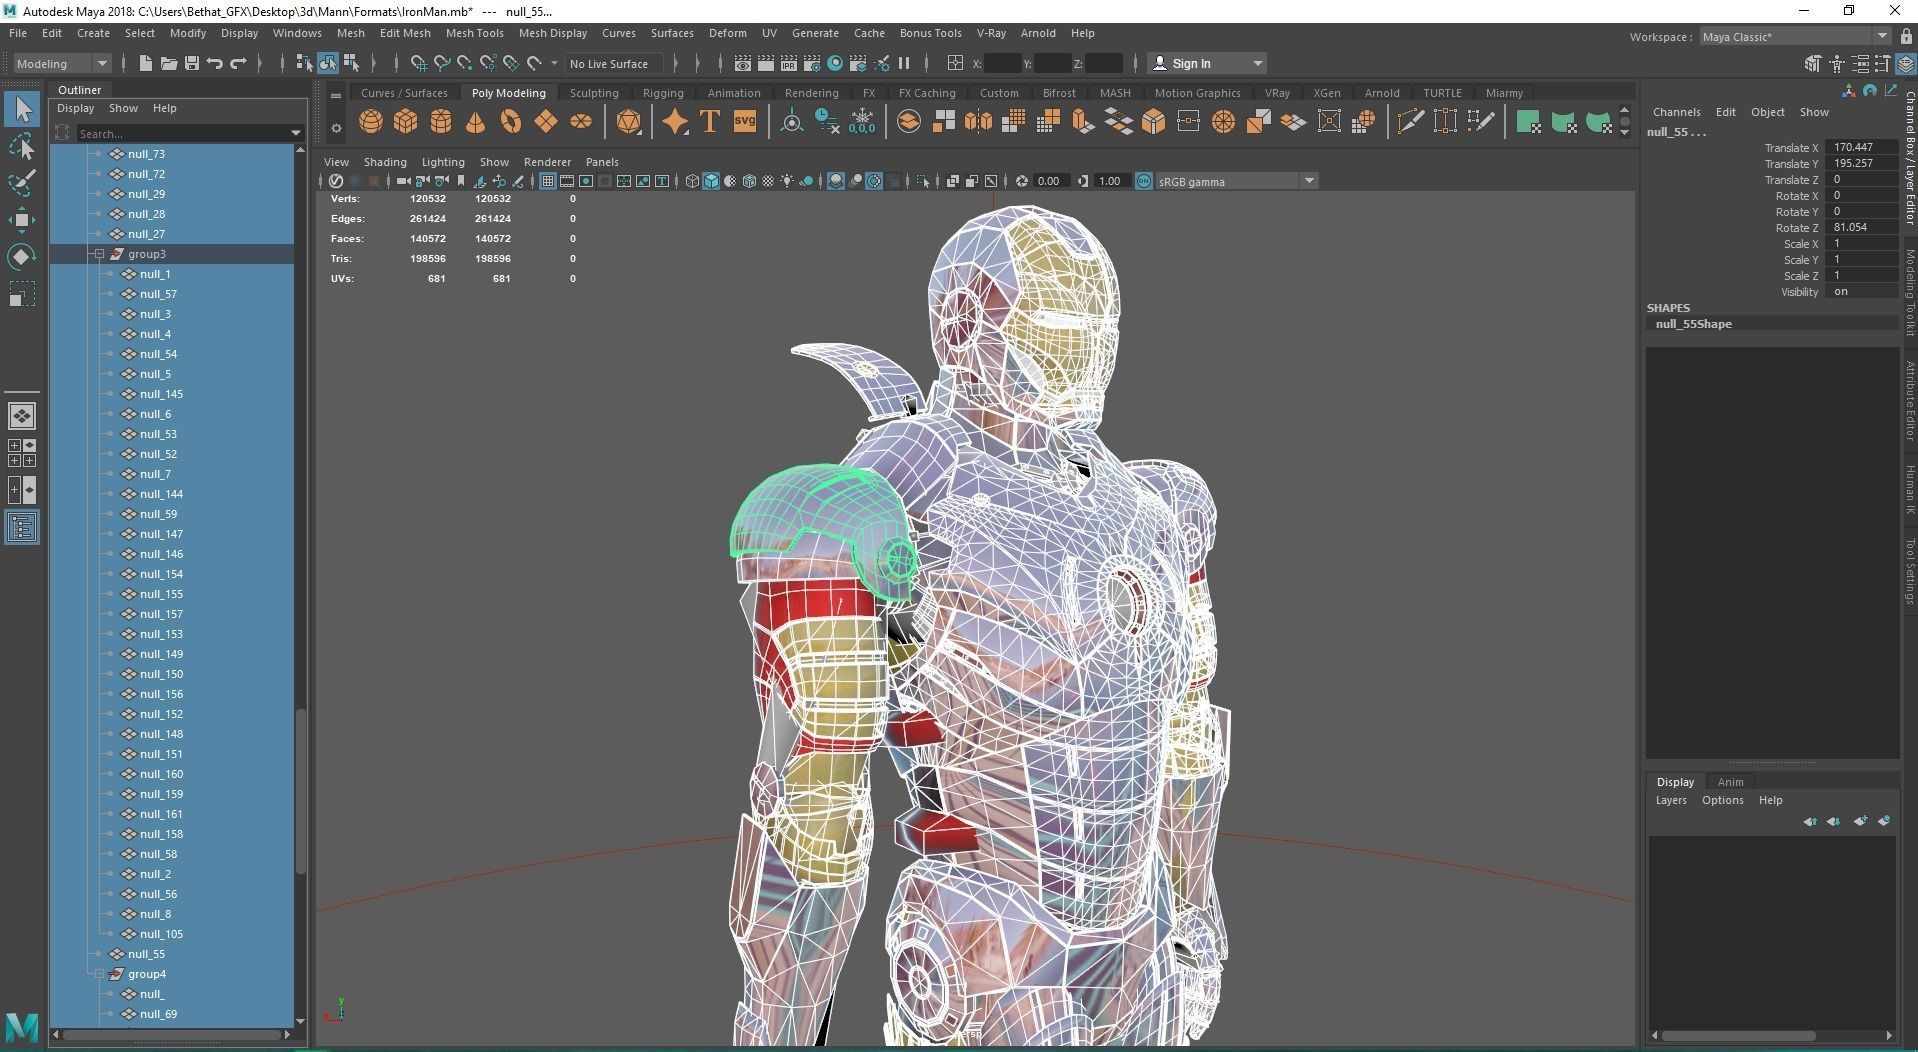Image resolution: width=1918 pixels, height=1052 pixels.
Task: Click the Mirror geometry shelf icon
Action: [978, 122]
